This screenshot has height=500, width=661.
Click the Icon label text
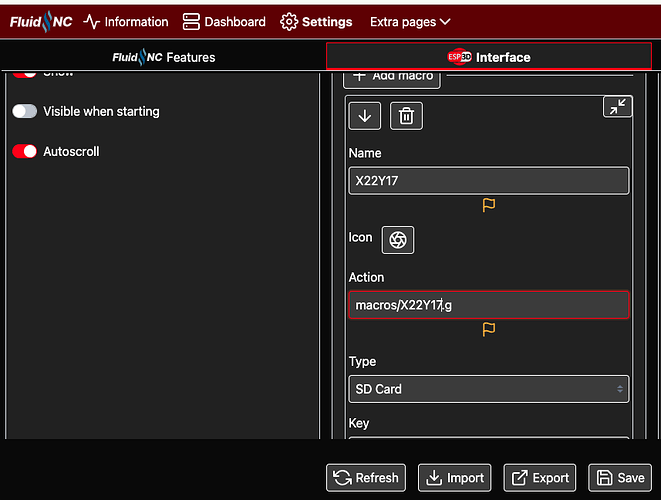click(360, 237)
